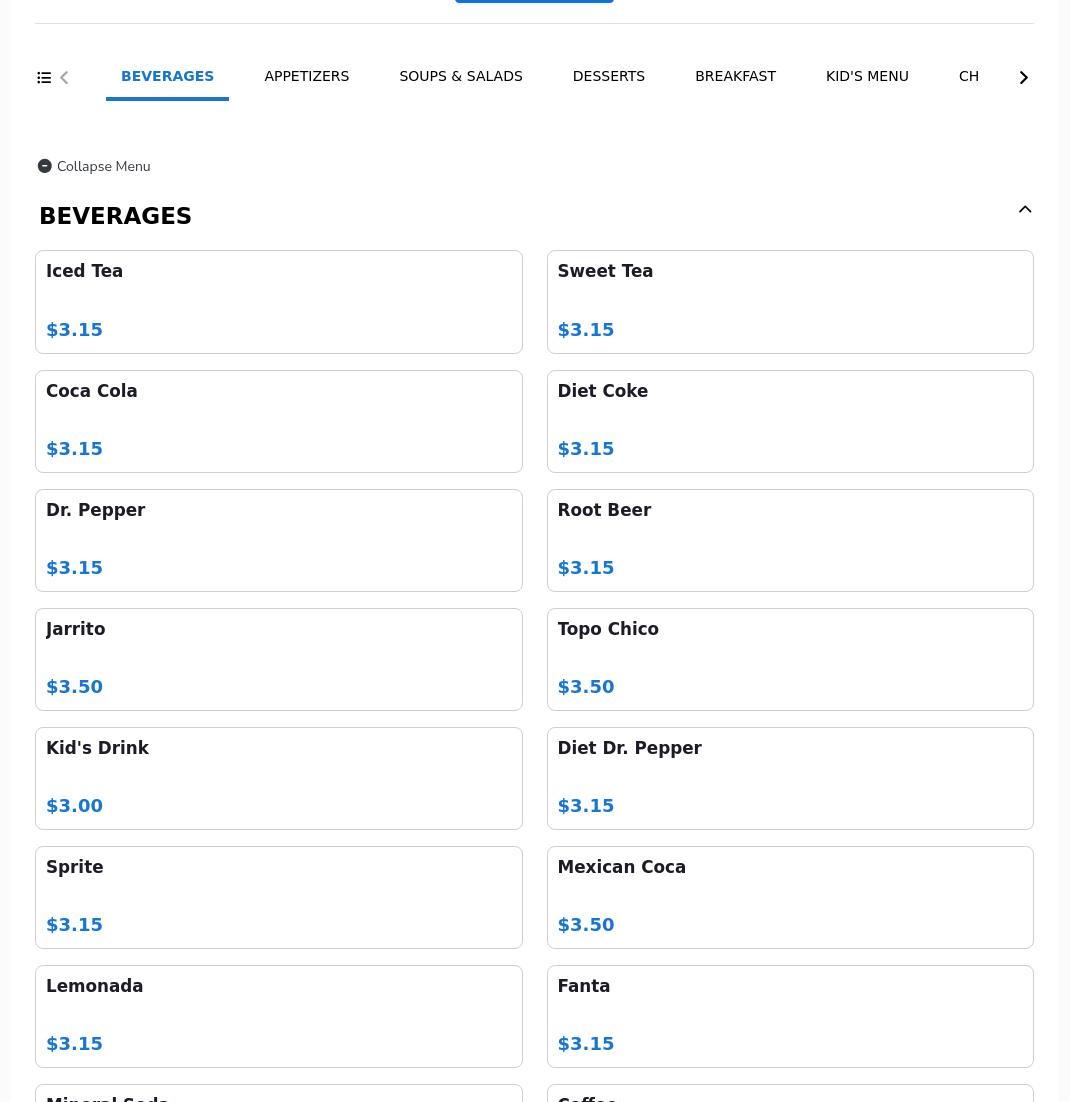Pick the Dr. Pepper item
This screenshot has width=1070, height=1102.
279,540
